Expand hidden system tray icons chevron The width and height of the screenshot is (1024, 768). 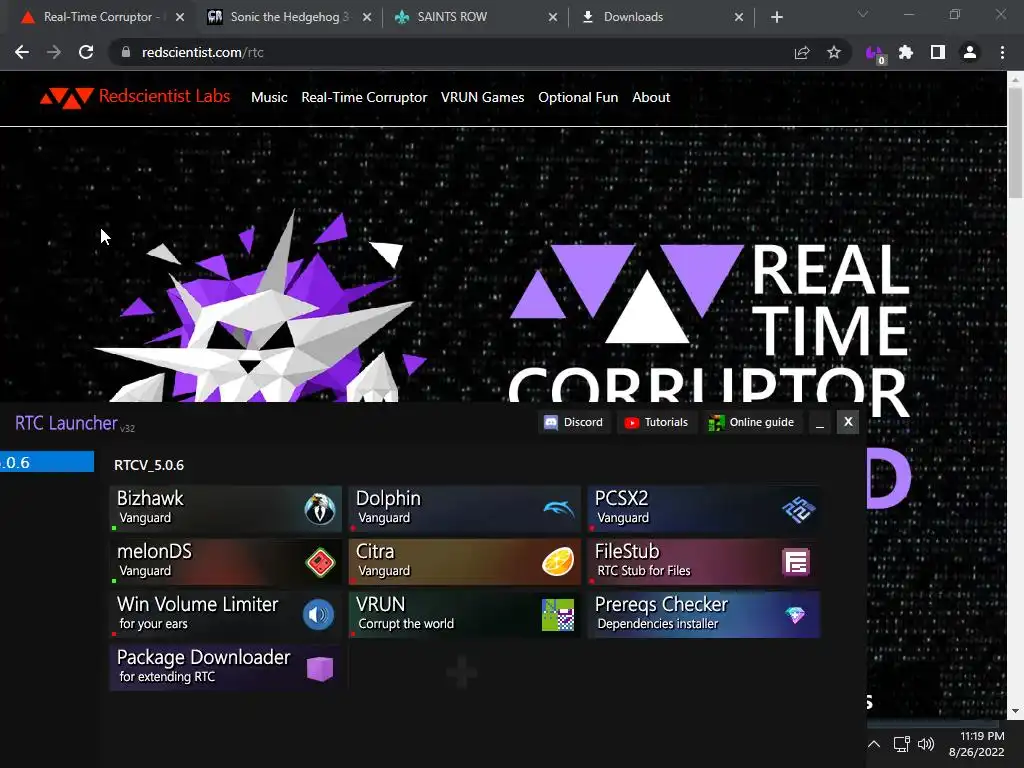(874, 744)
